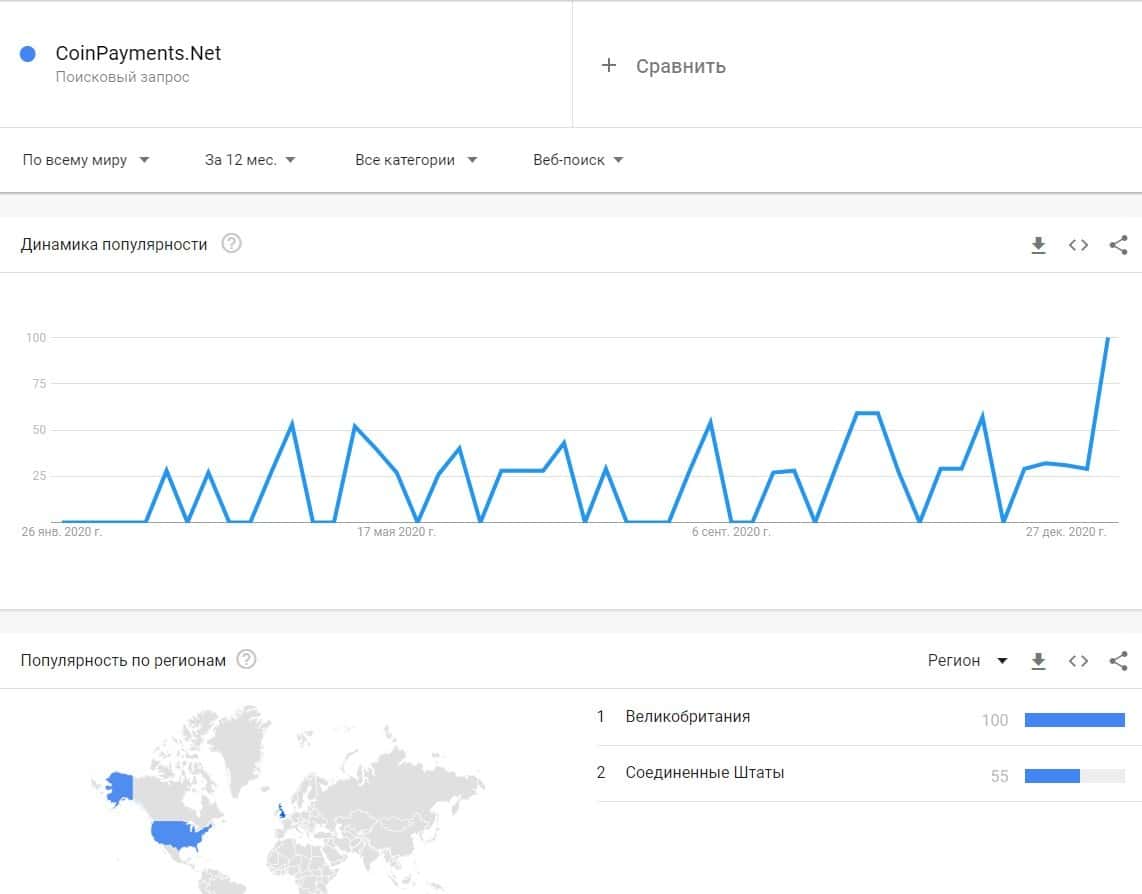Download the interest over time chart data
The height and width of the screenshot is (894, 1142).
pos(1038,245)
